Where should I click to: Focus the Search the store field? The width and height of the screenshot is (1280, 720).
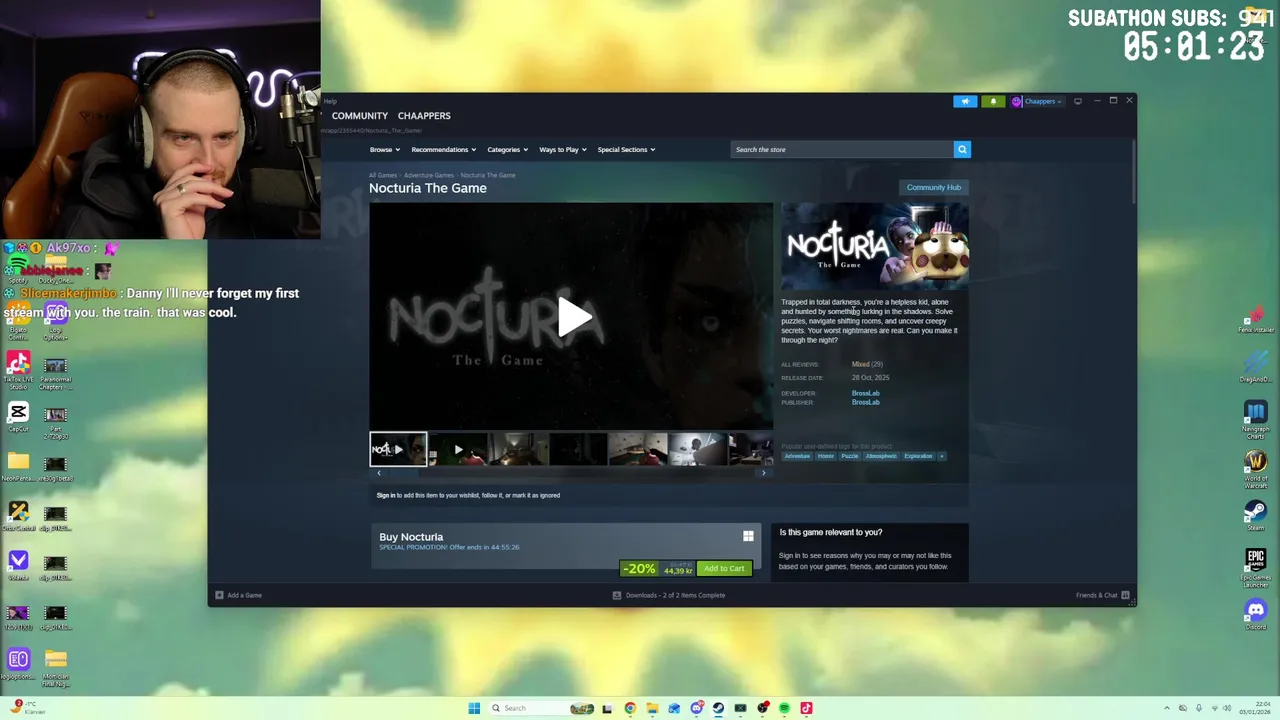[842, 149]
